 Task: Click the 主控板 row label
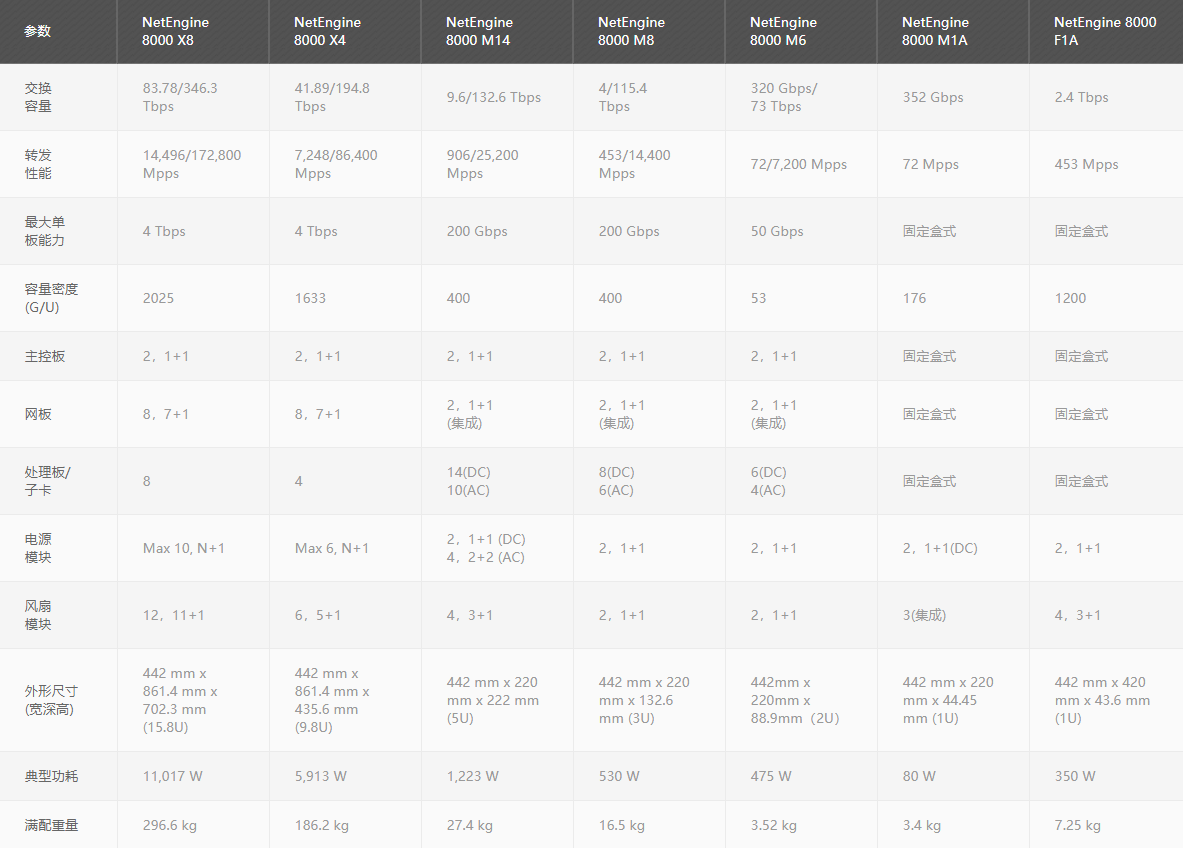pos(45,356)
